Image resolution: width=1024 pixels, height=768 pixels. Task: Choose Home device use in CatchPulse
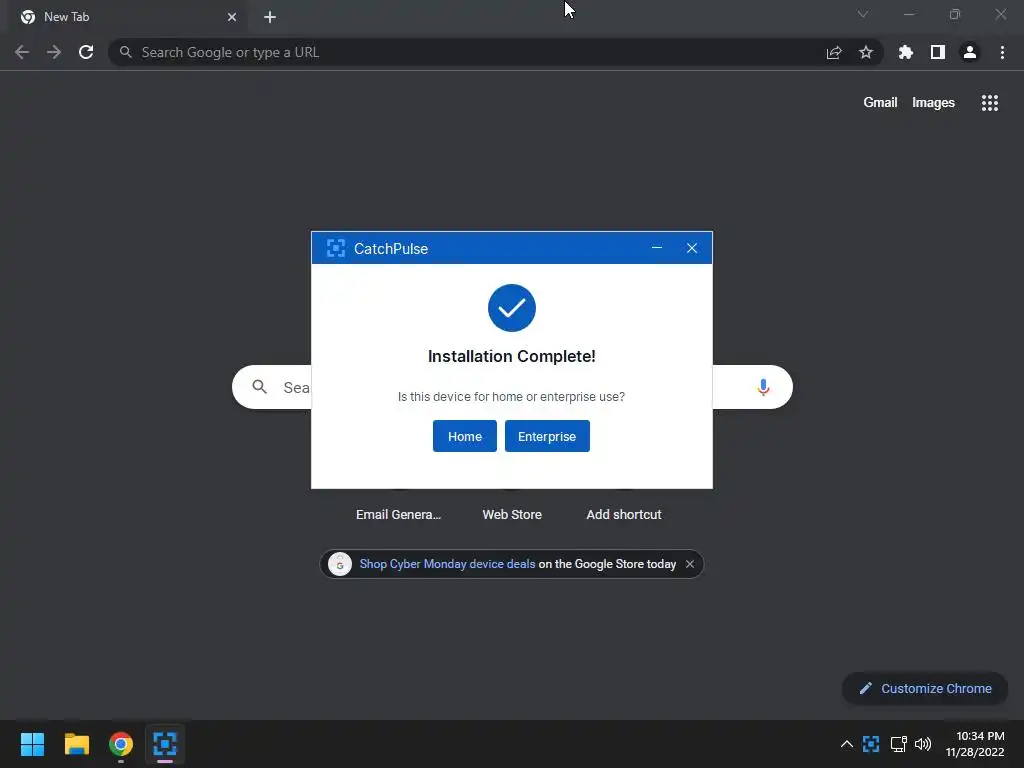[x=464, y=436]
